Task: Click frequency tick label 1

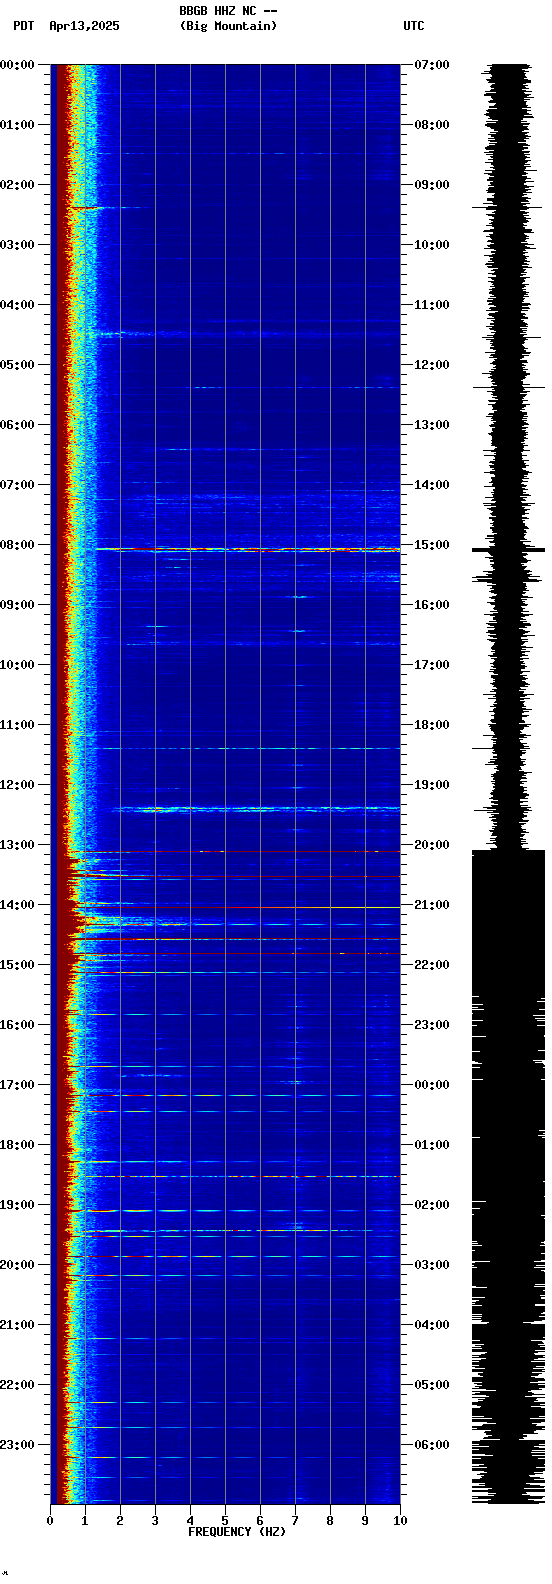Action: point(85,1521)
